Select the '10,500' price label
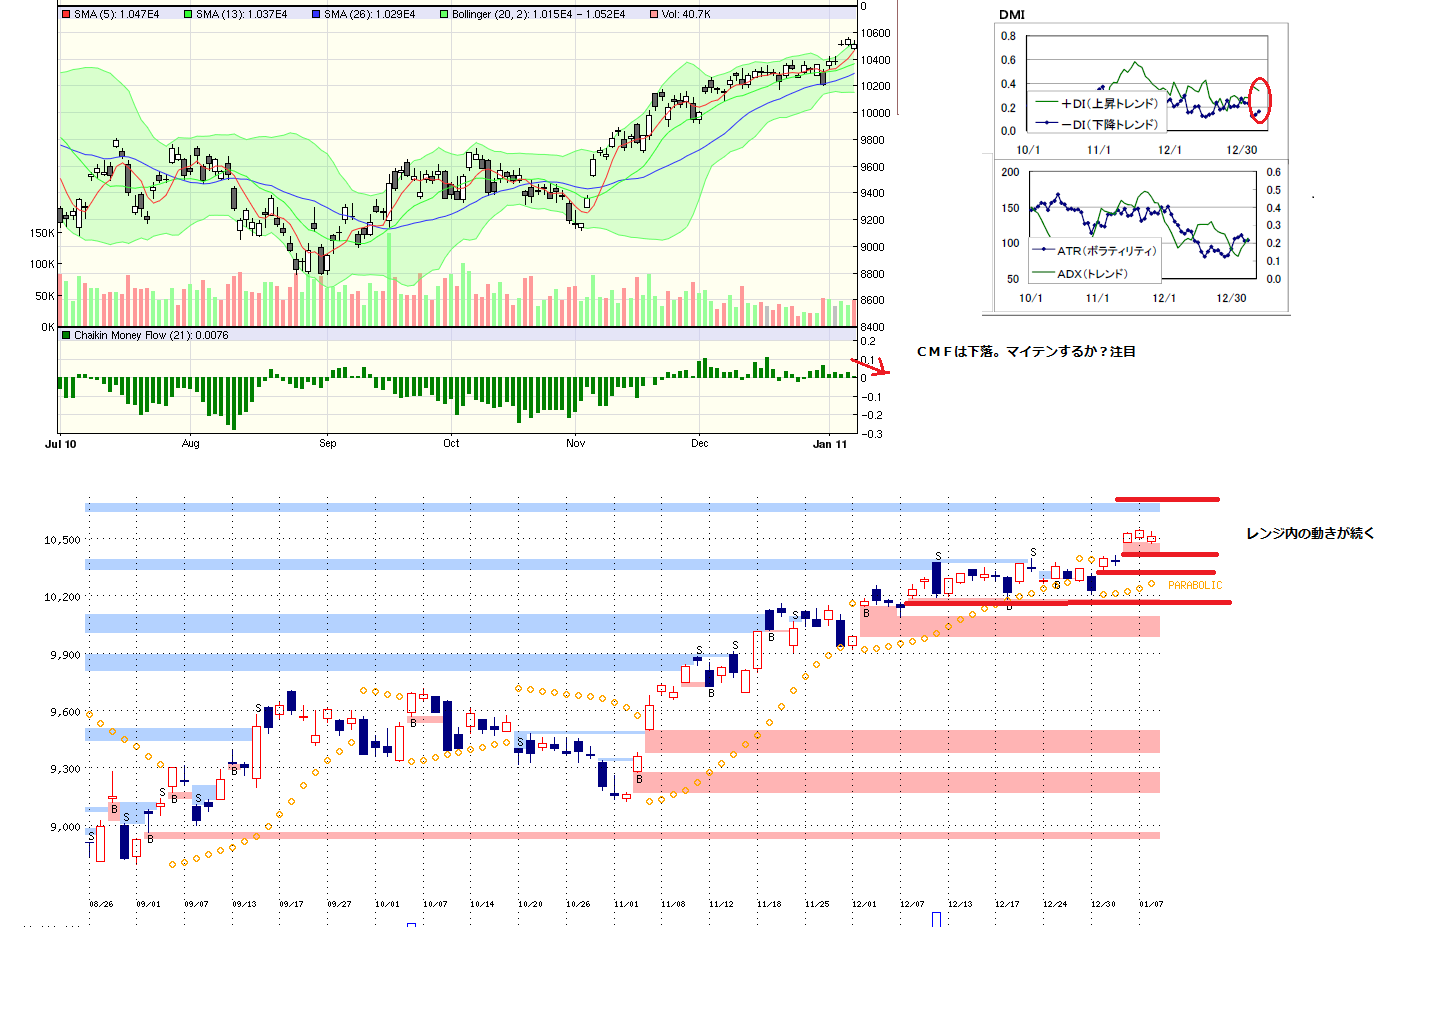This screenshot has height=1026, width=1444. (x=62, y=540)
